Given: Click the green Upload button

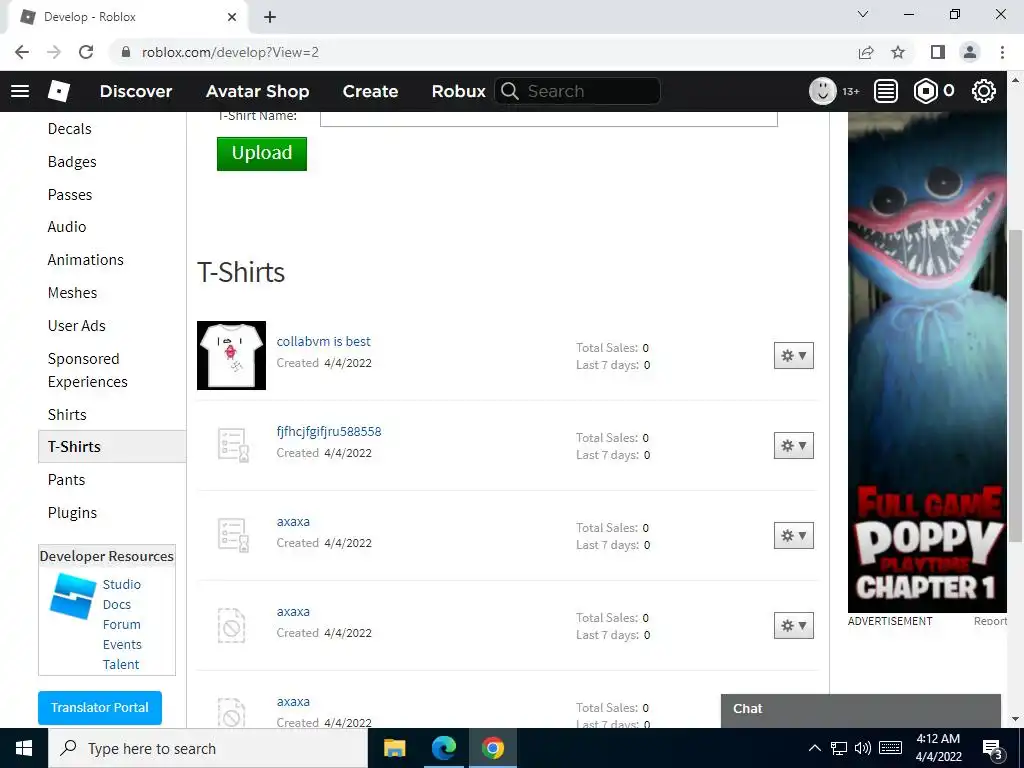Looking at the screenshot, I should tap(262, 153).
